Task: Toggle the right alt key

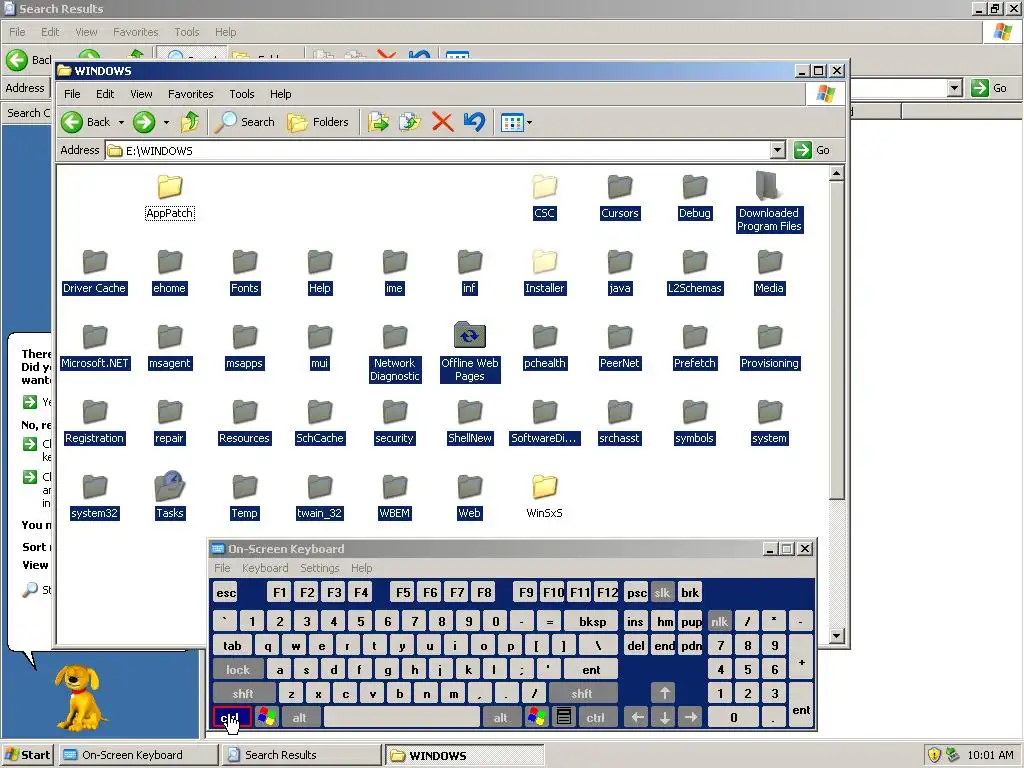Action: [x=501, y=718]
